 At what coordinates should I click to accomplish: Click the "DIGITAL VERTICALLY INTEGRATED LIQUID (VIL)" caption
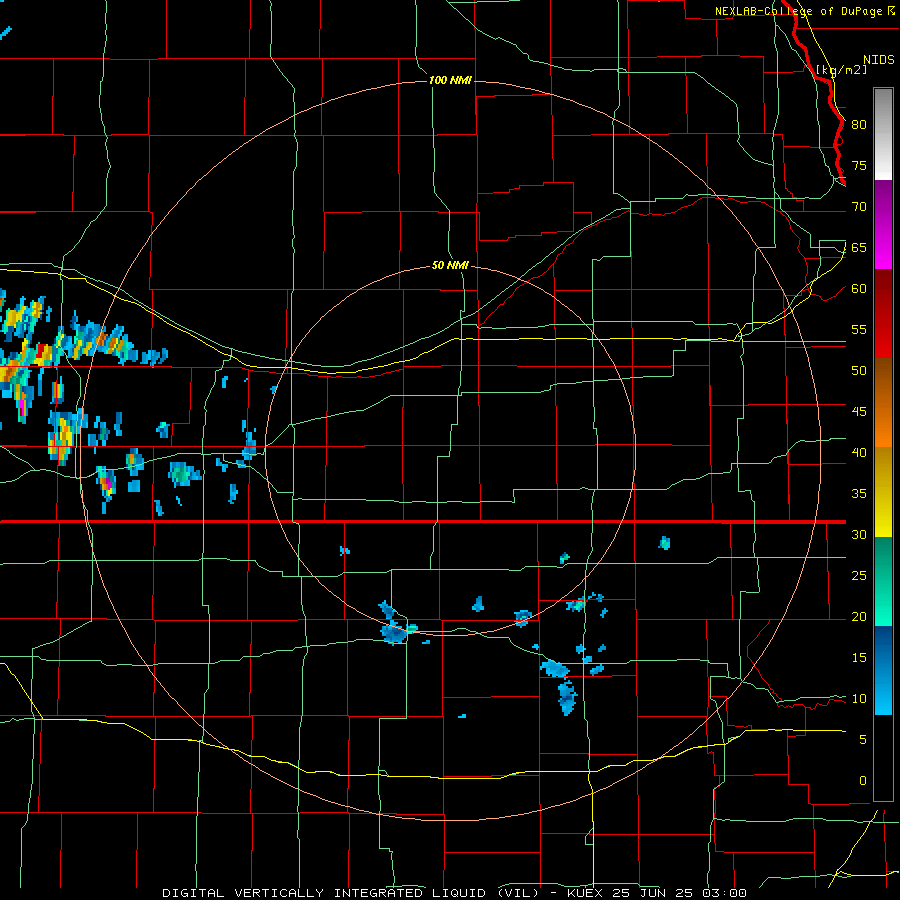click(350, 893)
